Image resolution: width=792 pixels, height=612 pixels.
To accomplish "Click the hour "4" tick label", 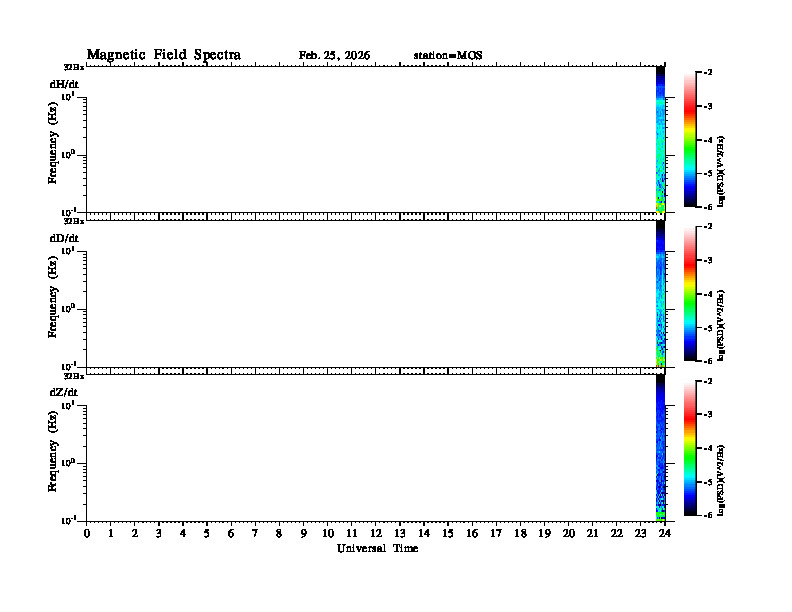I will (183, 534).
